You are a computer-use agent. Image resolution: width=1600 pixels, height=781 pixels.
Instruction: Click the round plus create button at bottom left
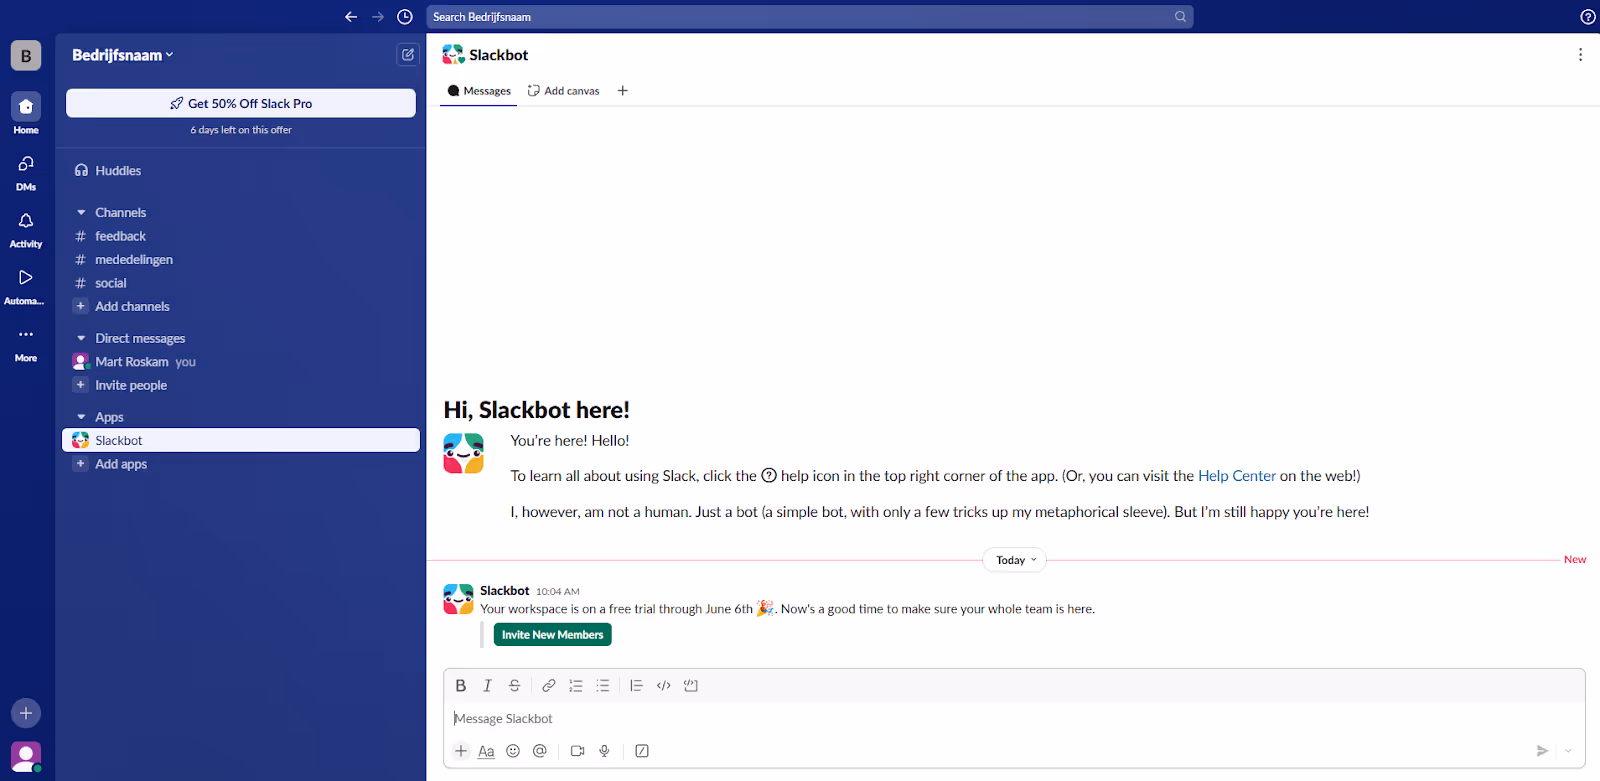tap(26, 713)
